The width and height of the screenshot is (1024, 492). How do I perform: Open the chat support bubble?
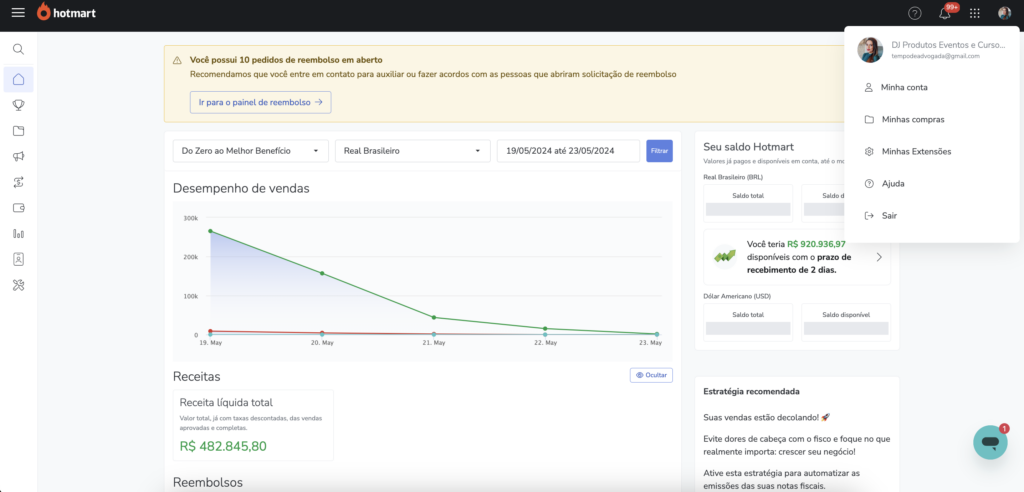[x=990, y=442]
